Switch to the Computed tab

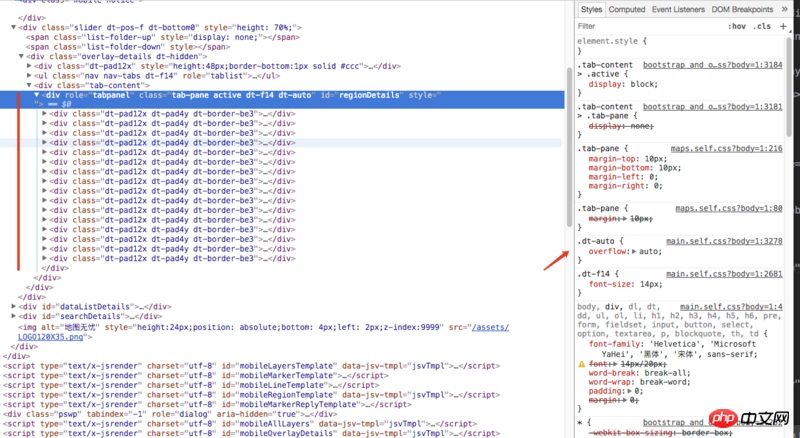627,9
